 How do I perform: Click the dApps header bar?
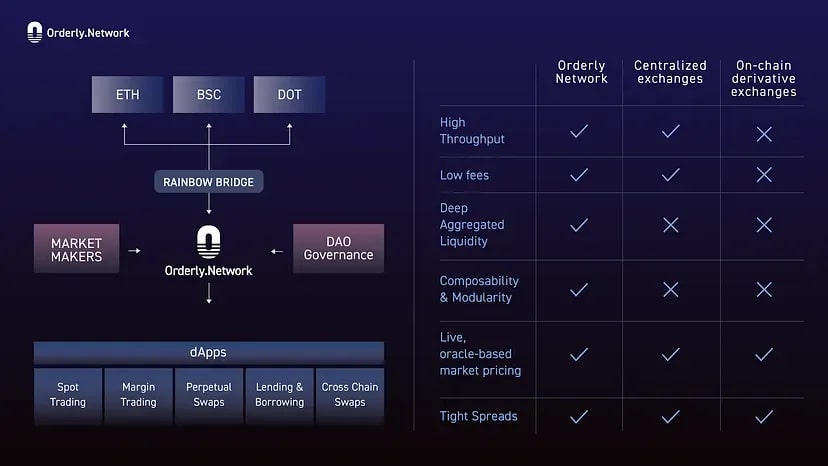pos(209,353)
